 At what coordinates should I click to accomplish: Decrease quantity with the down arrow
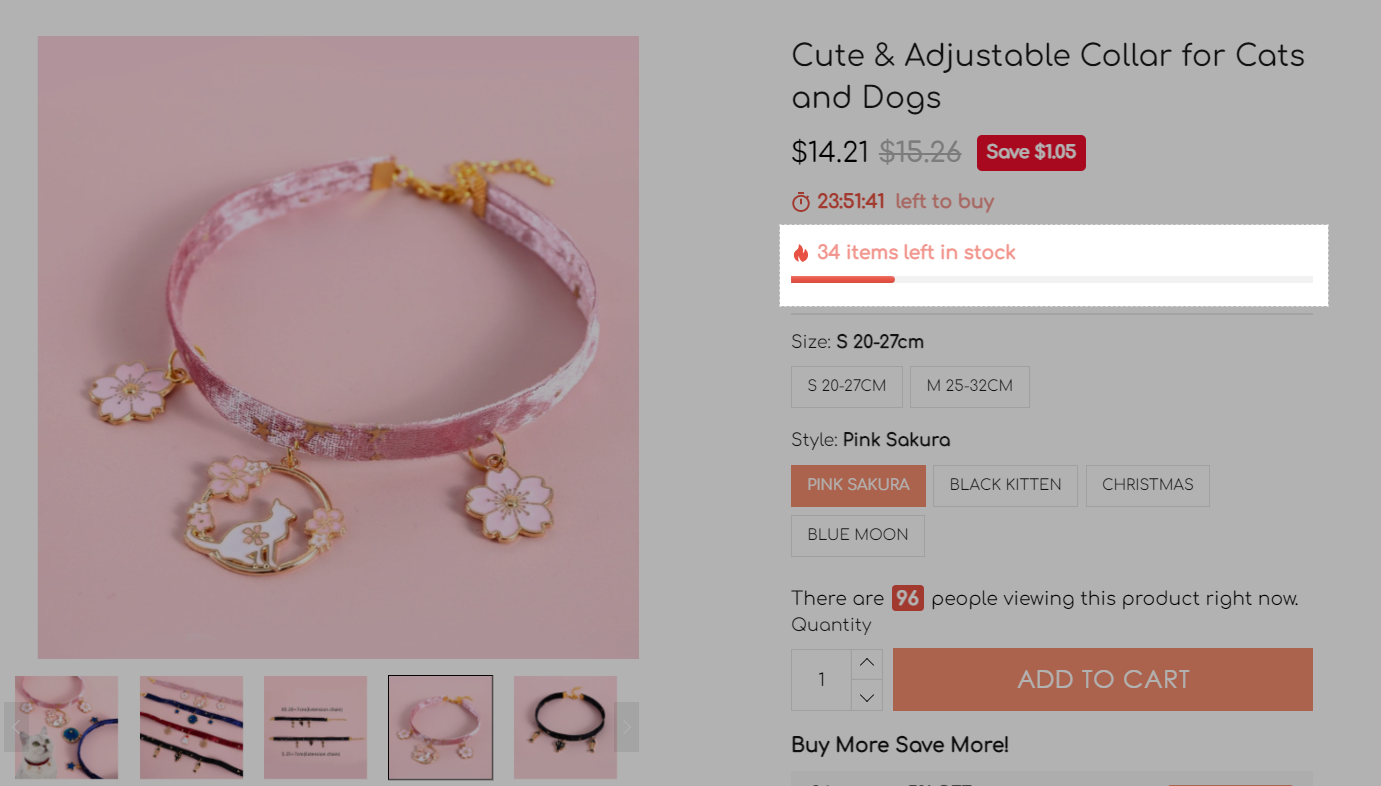[867, 696]
